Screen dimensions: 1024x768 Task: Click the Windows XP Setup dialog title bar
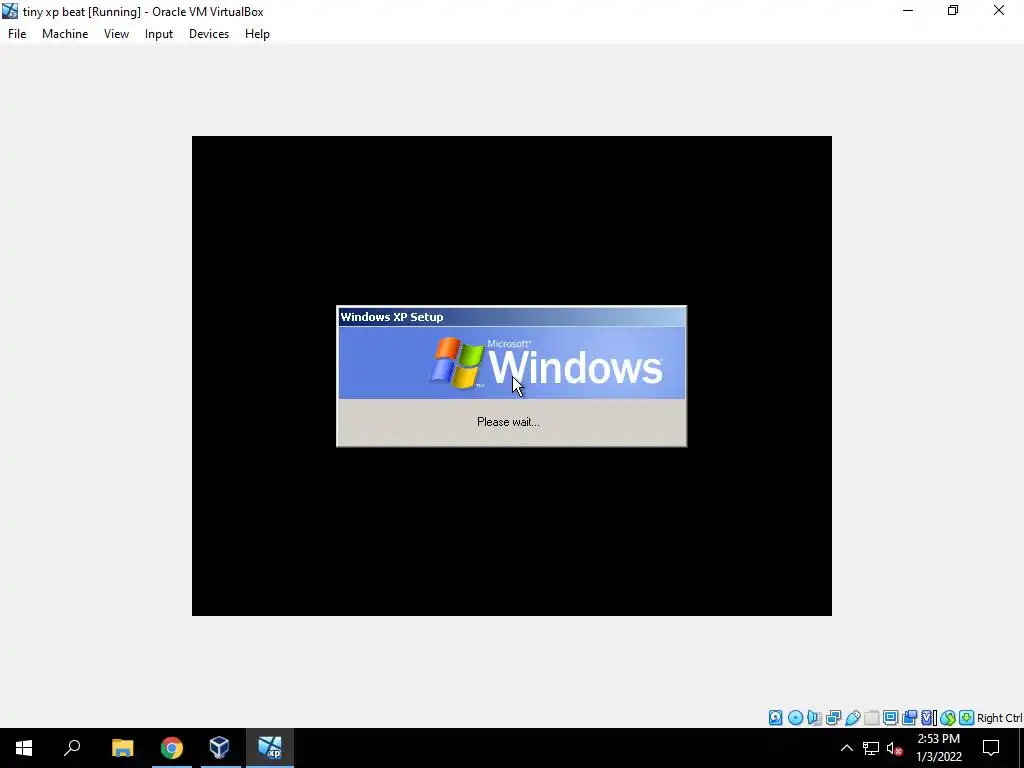coord(511,317)
